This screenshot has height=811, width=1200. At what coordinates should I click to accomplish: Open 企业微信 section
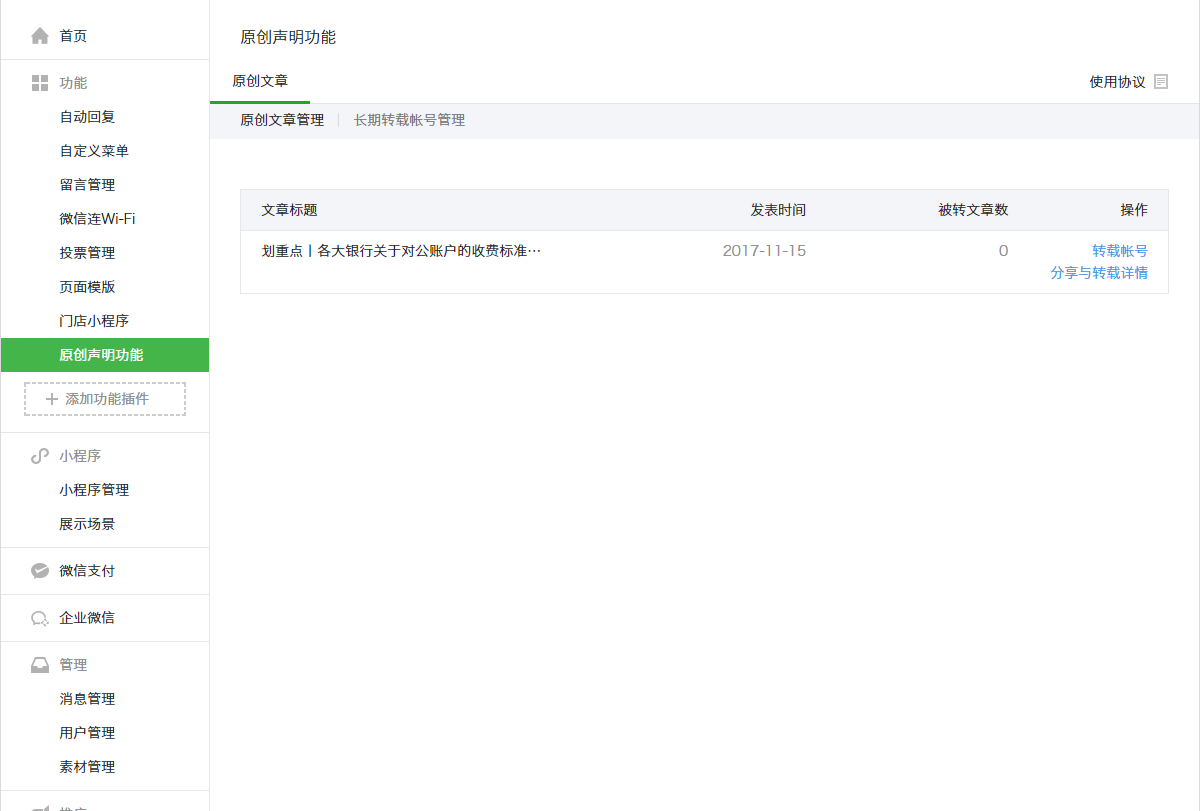coord(87,618)
